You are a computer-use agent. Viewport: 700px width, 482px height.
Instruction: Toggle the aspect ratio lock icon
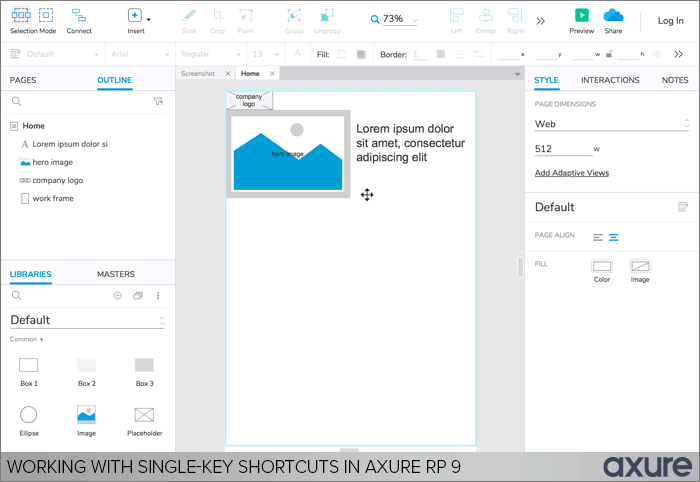(609, 54)
